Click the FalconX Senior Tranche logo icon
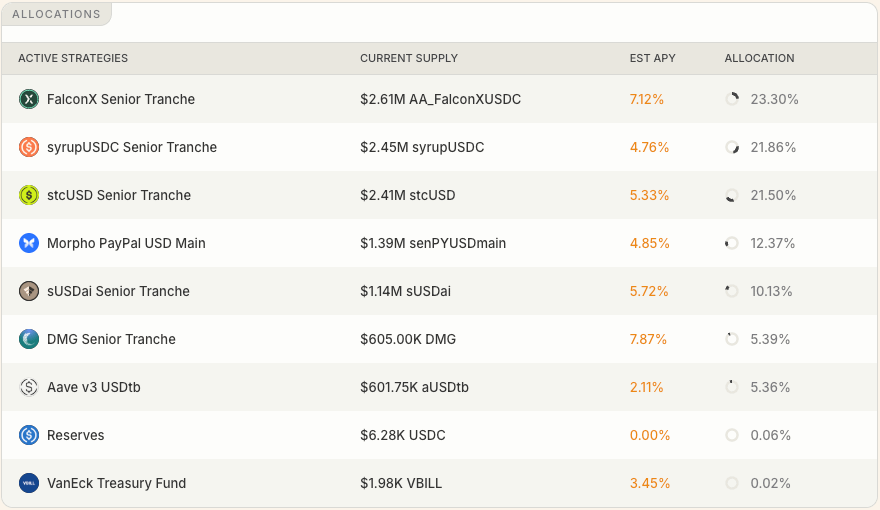880x510 pixels. (29, 99)
